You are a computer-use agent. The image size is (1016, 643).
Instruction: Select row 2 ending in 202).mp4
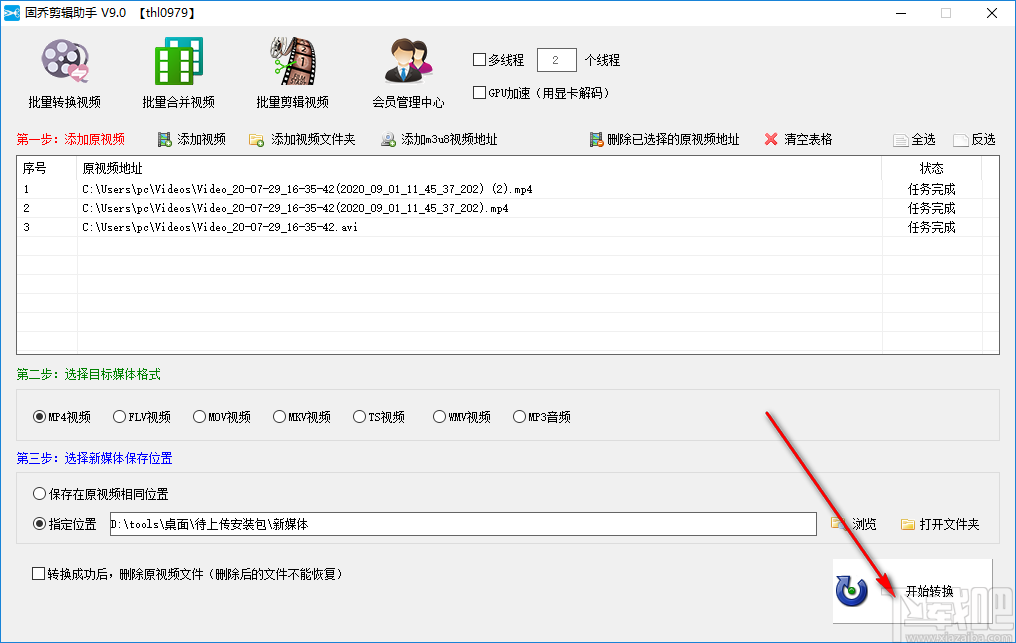tap(507, 208)
